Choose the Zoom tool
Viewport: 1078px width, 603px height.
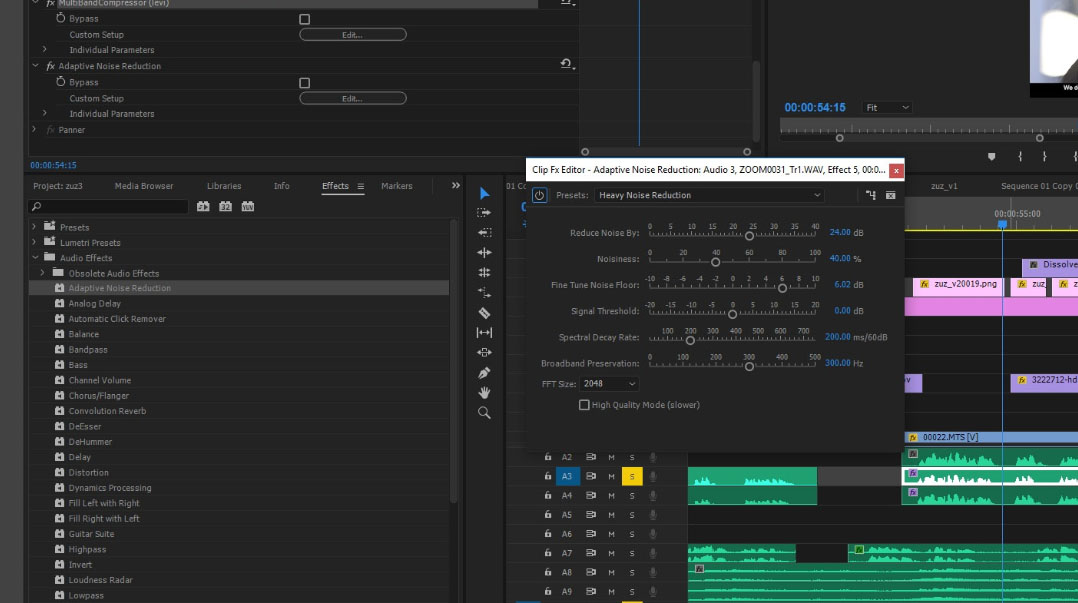[484, 413]
